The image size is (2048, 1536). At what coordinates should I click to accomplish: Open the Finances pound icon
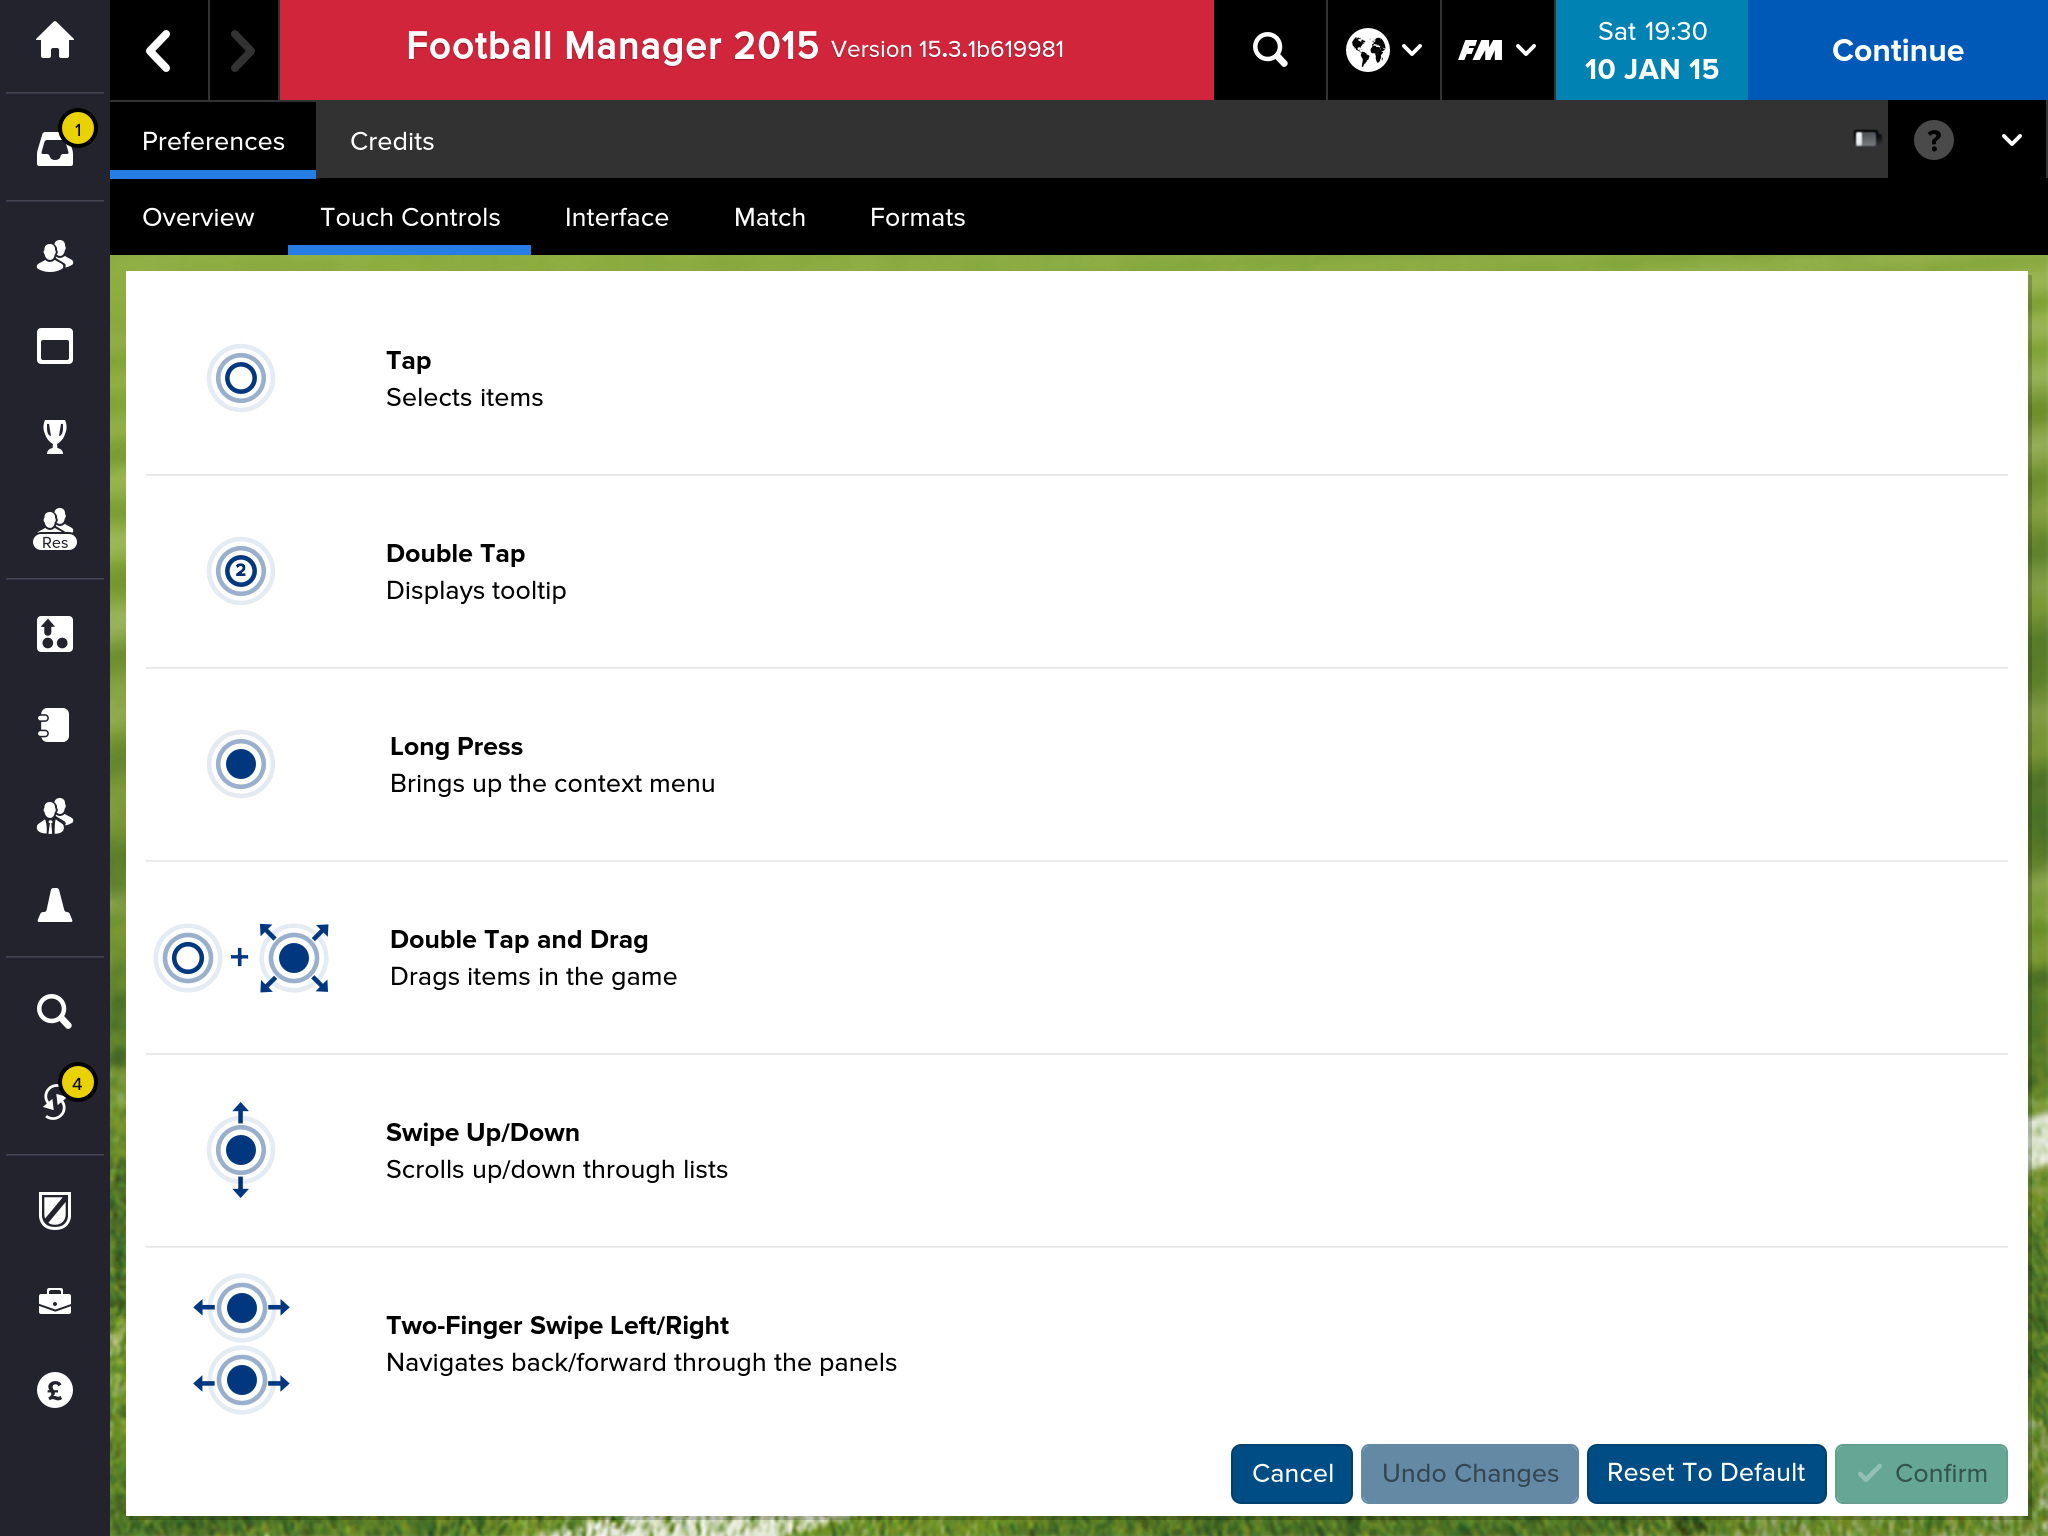coord(55,1390)
